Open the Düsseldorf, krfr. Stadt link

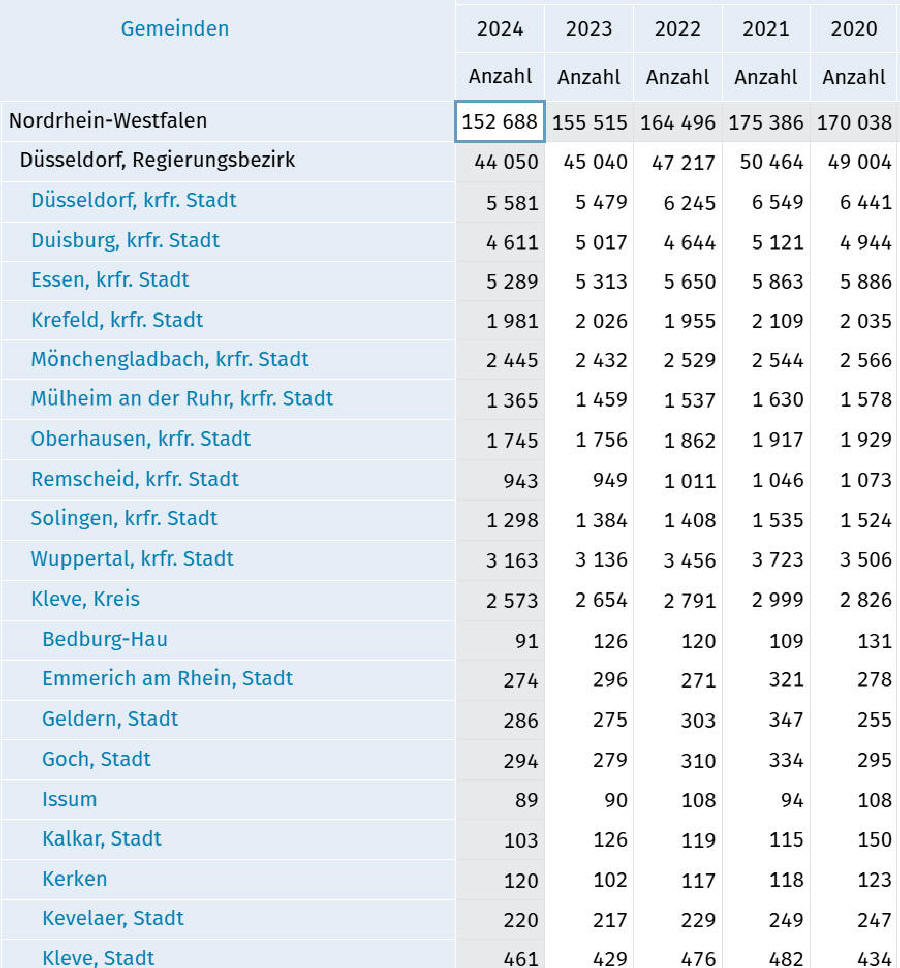[x=134, y=201]
